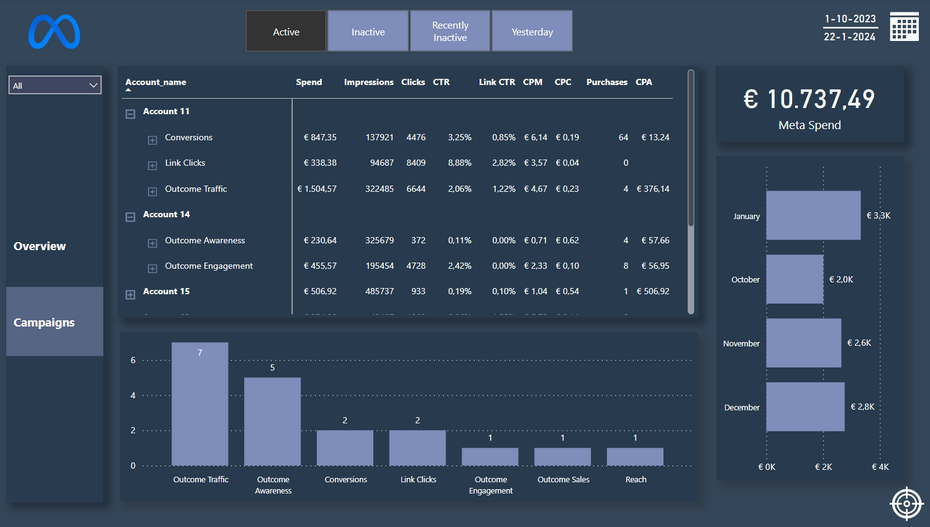Select the Active filter button
The height and width of the screenshot is (527, 930).
[x=286, y=31]
